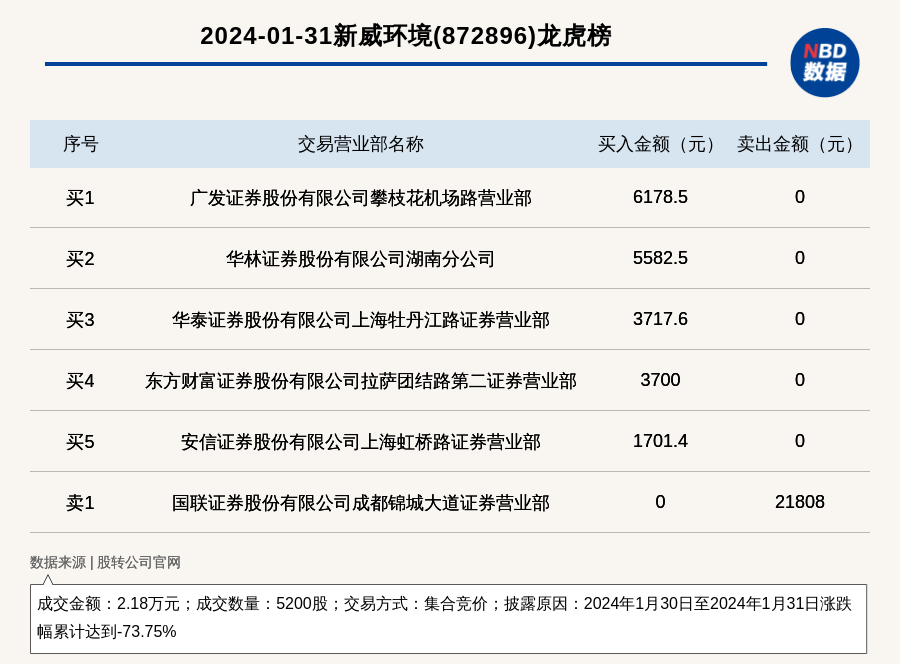The height and width of the screenshot is (664, 900).
Task: Click the 交易营业部名称 column header
Action: point(360,144)
